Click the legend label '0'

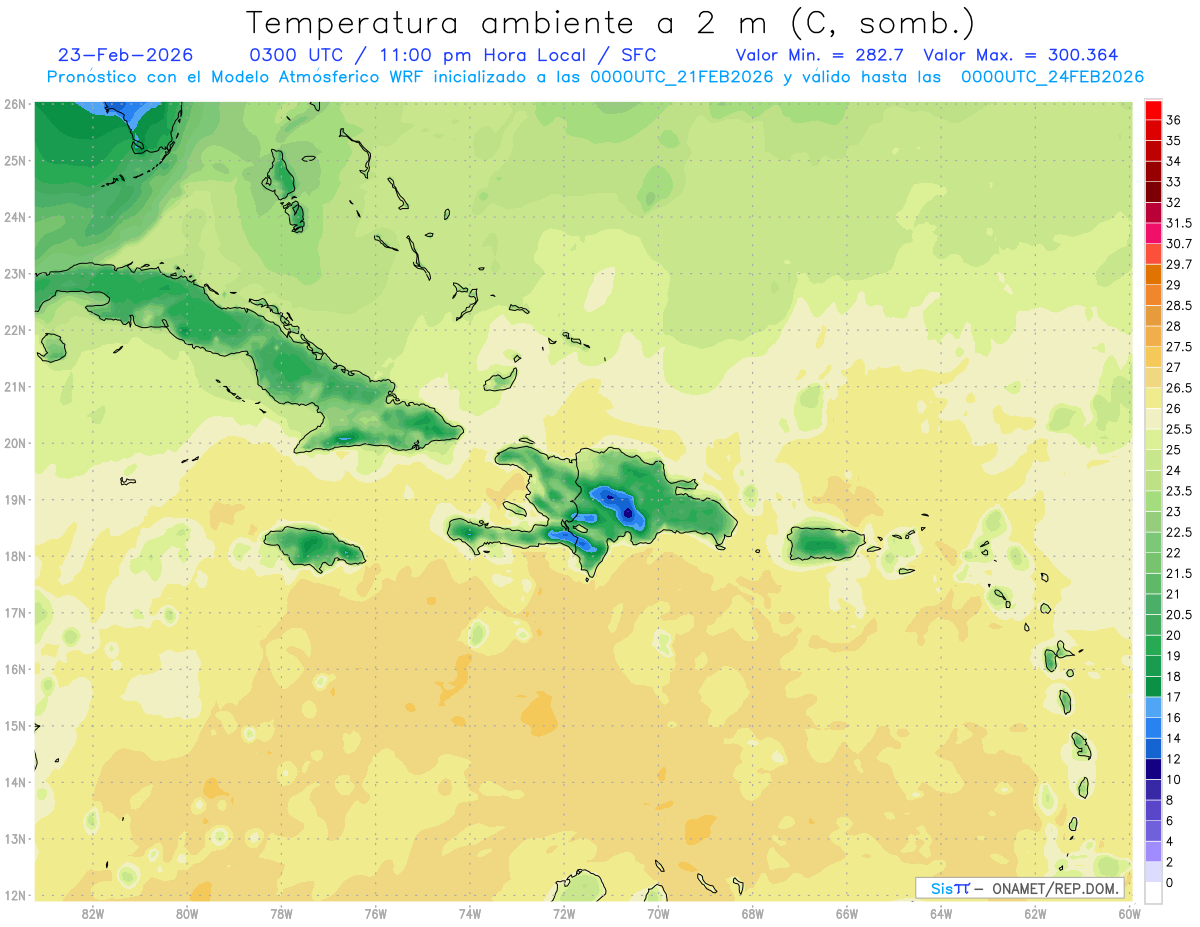point(1170,882)
